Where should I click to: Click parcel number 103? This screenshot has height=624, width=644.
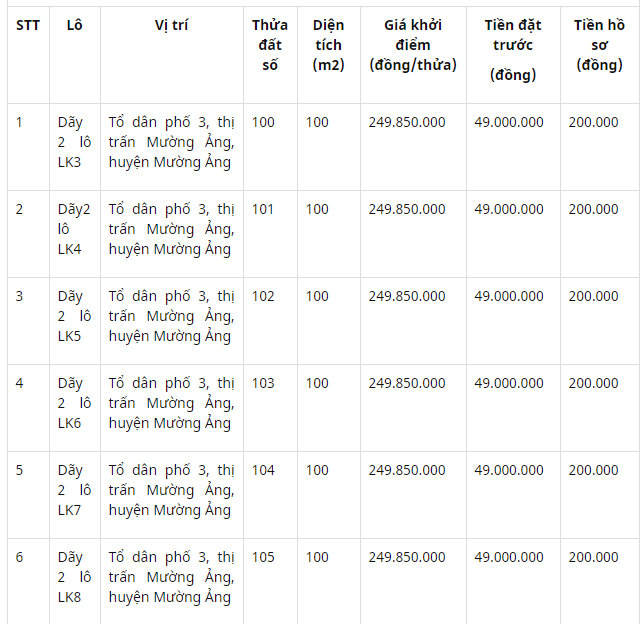[x=263, y=383]
